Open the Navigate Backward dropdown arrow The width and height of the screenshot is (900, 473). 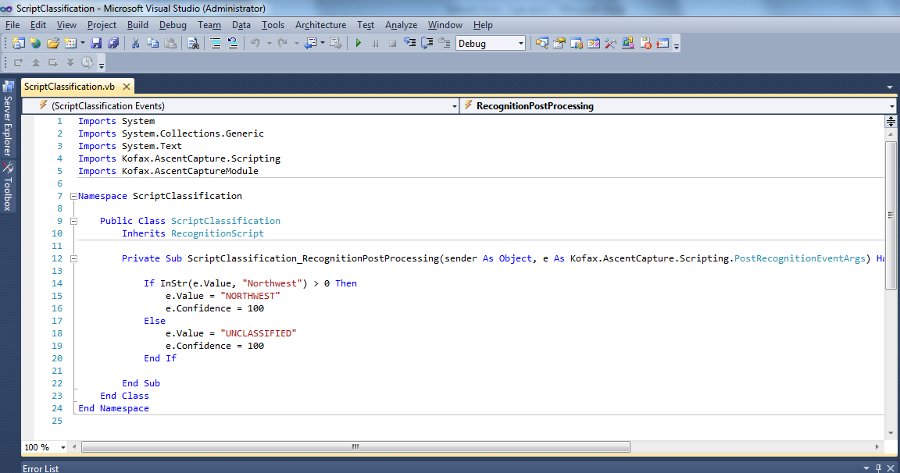pyautogui.click(x=323, y=44)
